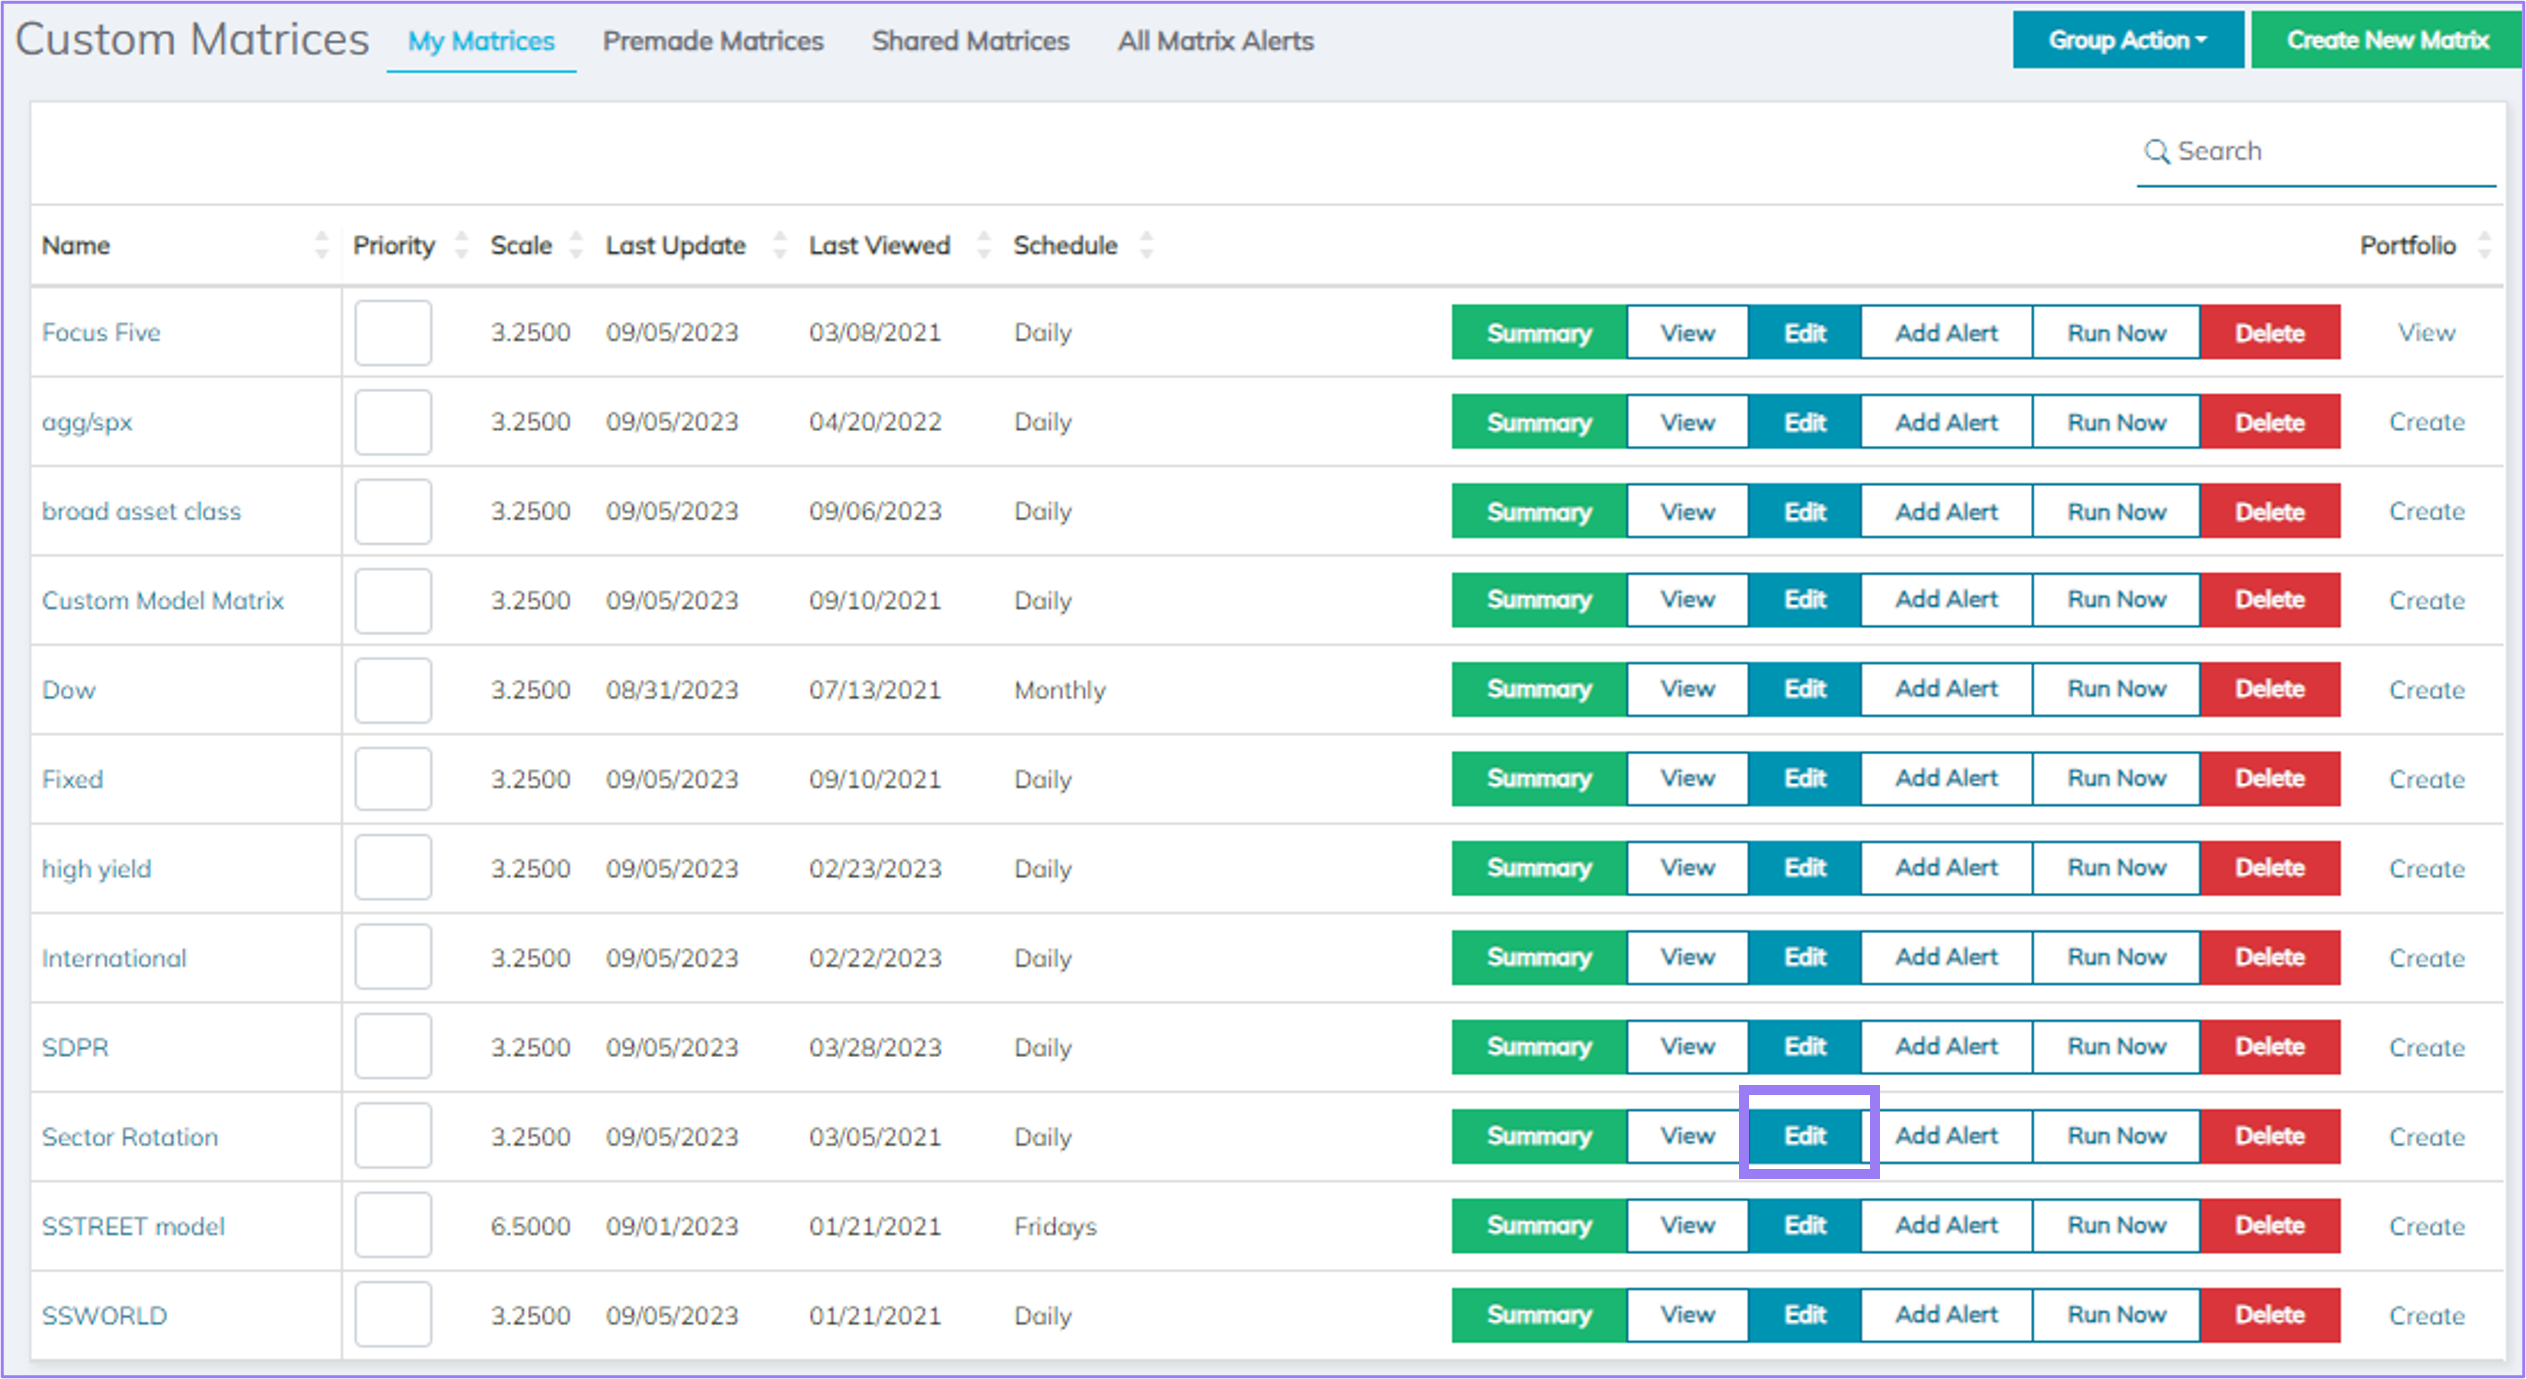The width and height of the screenshot is (2526, 1379).
Task: Check the priority checkbox for Focus Five
Action: click(392, 332)
